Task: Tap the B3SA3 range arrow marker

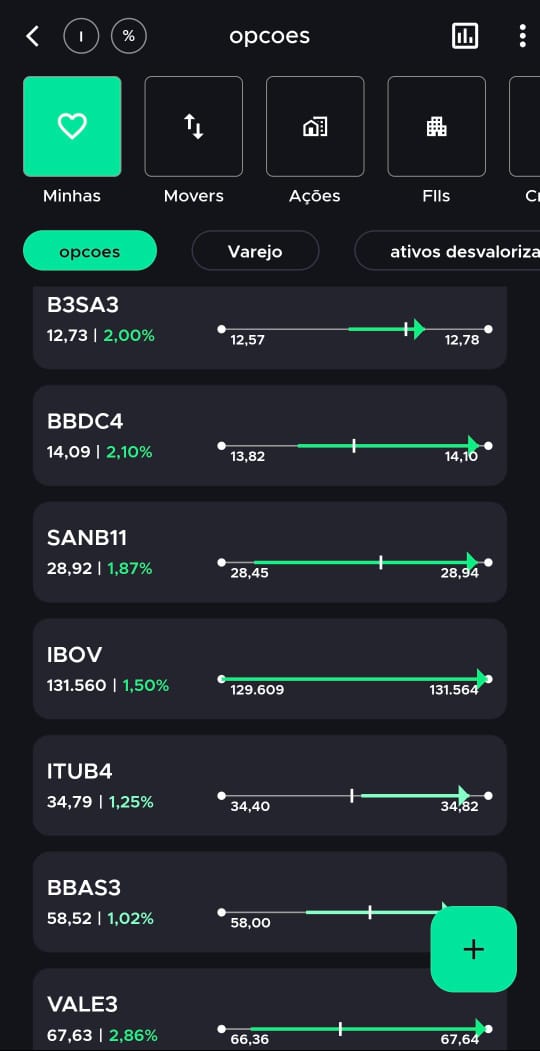Action: [x=419, y=329]
